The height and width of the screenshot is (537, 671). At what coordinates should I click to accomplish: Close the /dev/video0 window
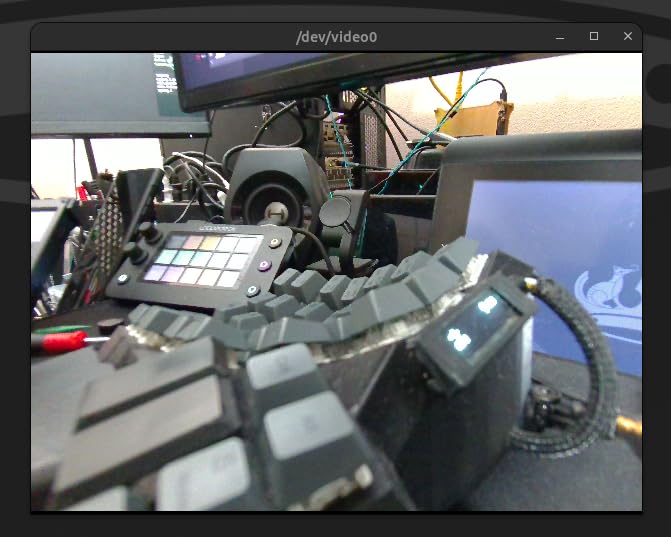tap(628, 36)
